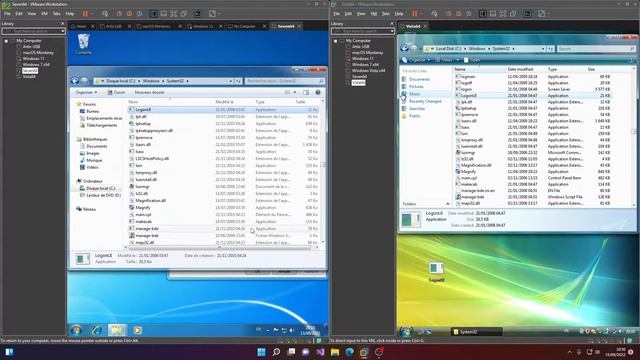640x360 pixels.
Task: Open File menu in left VMware window
Action: [7, 13]
